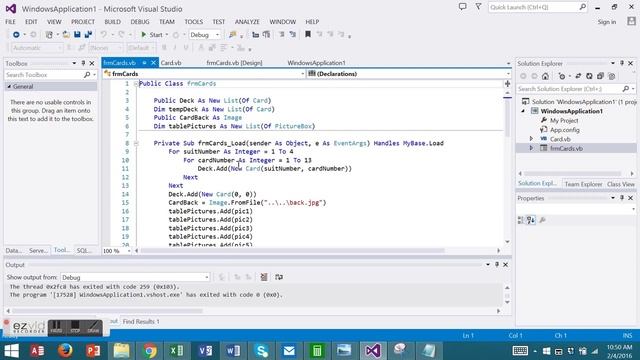Switch to the WindowsApplication1 properties tab

(316, 63)
